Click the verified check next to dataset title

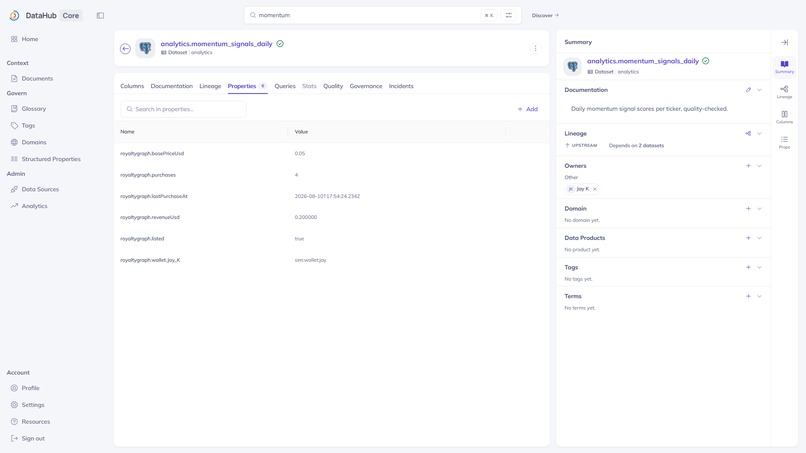pos(280,44)
